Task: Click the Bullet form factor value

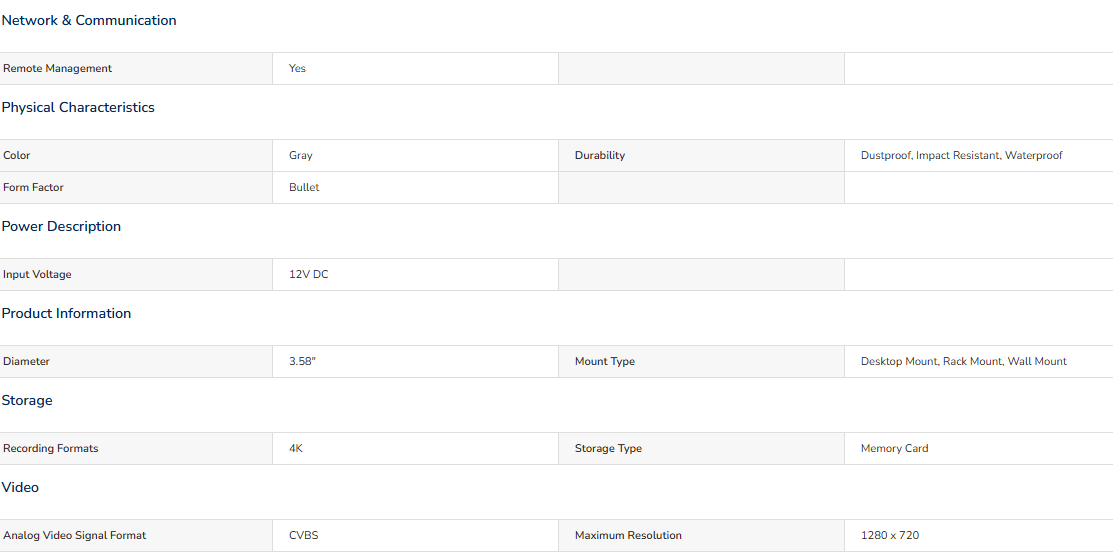Action: (304, 187)
